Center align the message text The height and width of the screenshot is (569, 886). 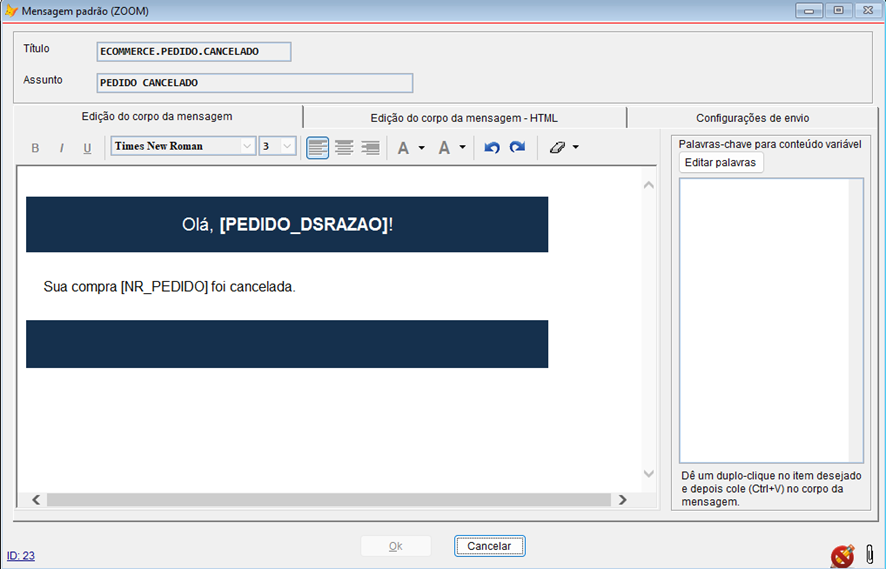[344, 148]
